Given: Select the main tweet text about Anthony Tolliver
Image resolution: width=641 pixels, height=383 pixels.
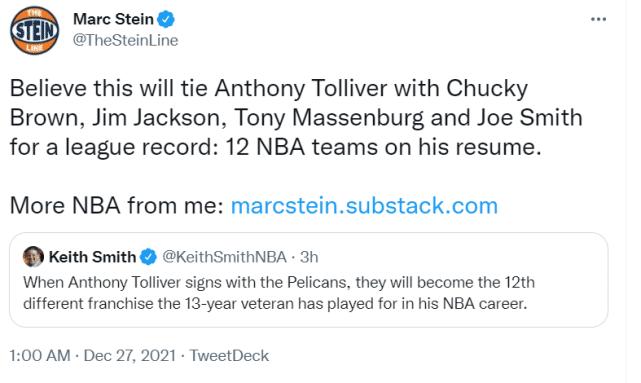Looking at the screenshot, I should click(x=296, y=118).
